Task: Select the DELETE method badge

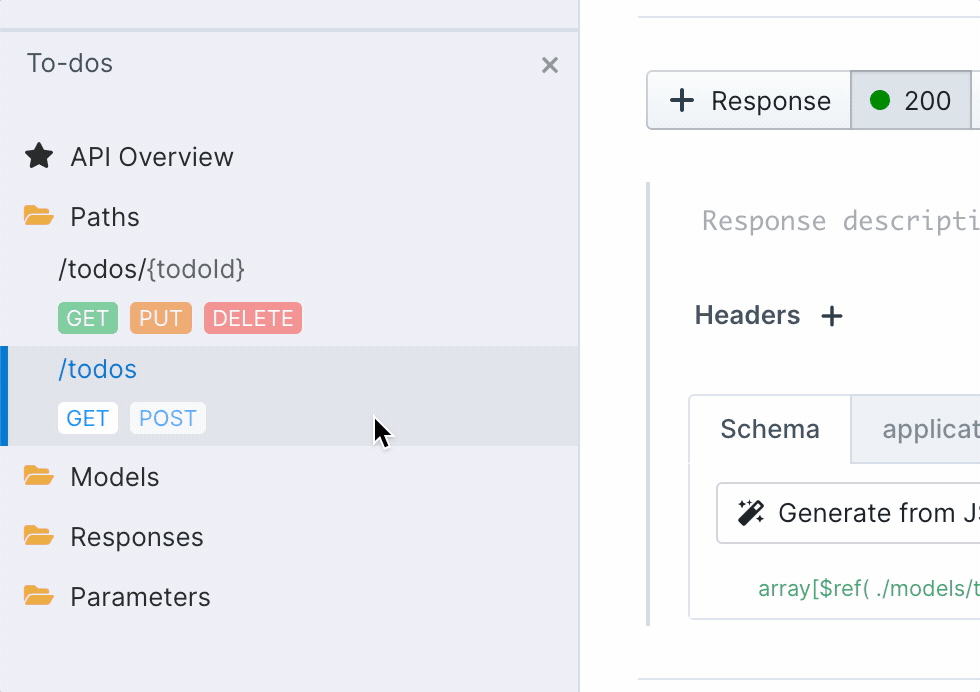Action: coord(252,318)
